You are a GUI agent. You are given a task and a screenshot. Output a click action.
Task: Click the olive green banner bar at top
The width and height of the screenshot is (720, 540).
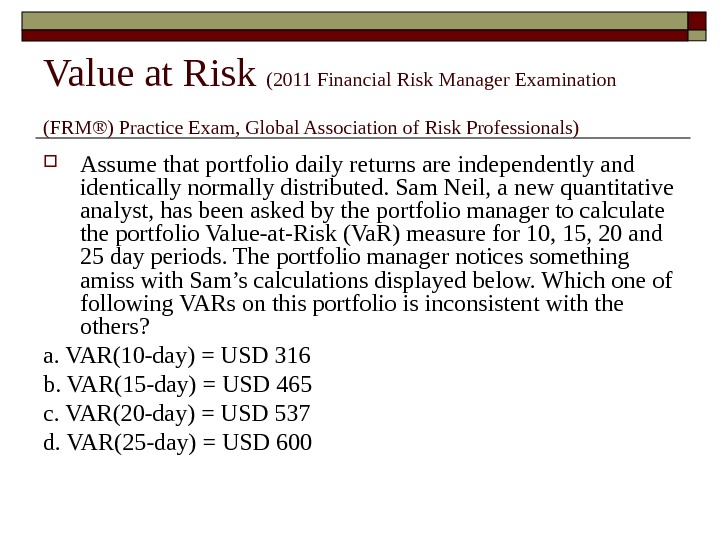click(350, 20)
